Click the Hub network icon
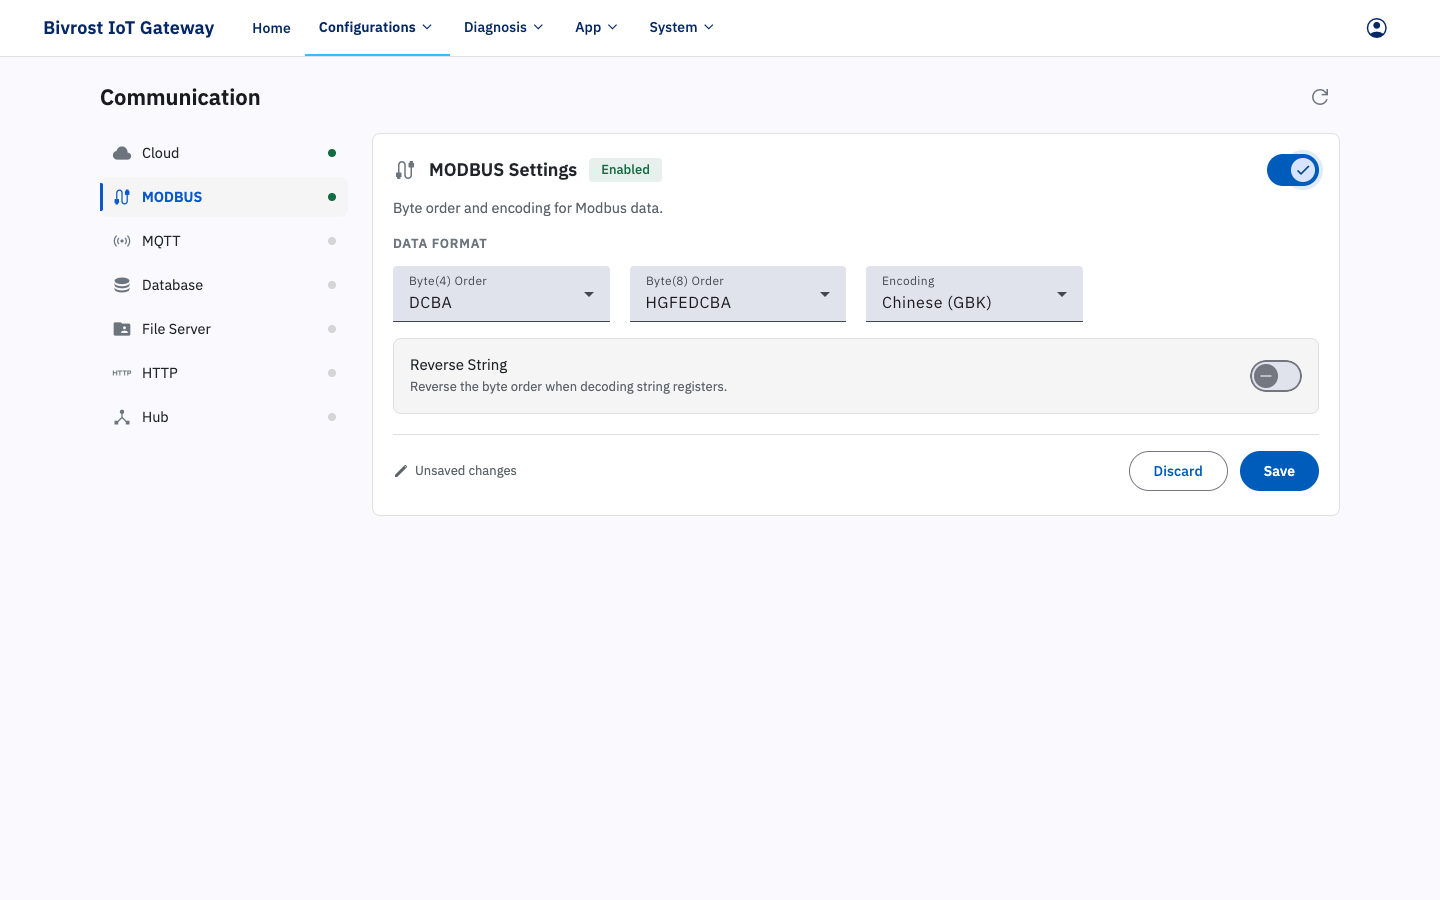 pos(122,417)
